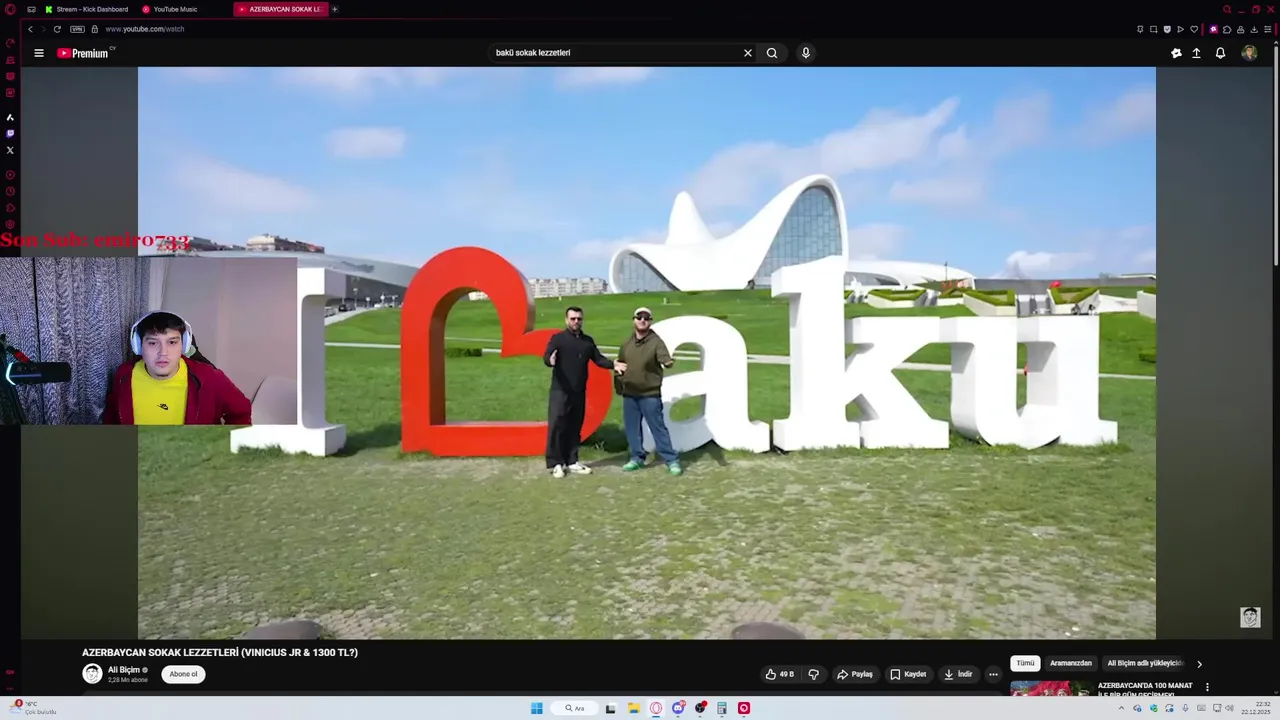Open the Windows Start menu

click(537, 708)
